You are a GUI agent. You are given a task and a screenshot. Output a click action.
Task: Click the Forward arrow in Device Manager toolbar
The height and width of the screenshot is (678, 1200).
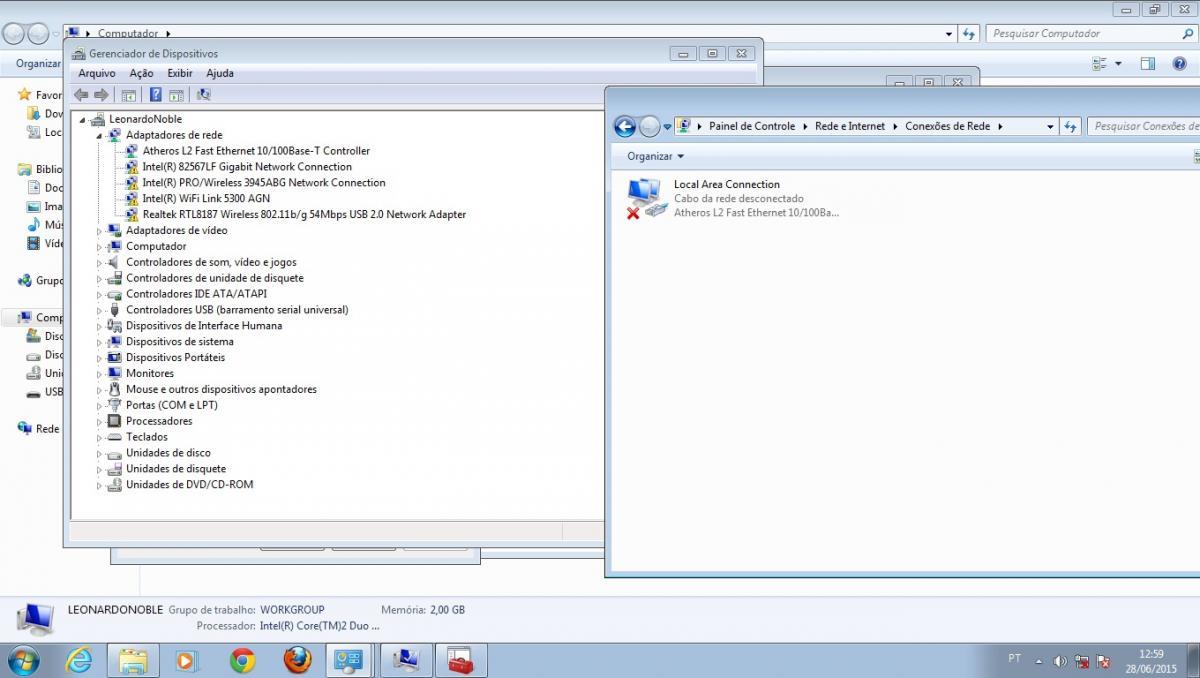coord(101,95)
